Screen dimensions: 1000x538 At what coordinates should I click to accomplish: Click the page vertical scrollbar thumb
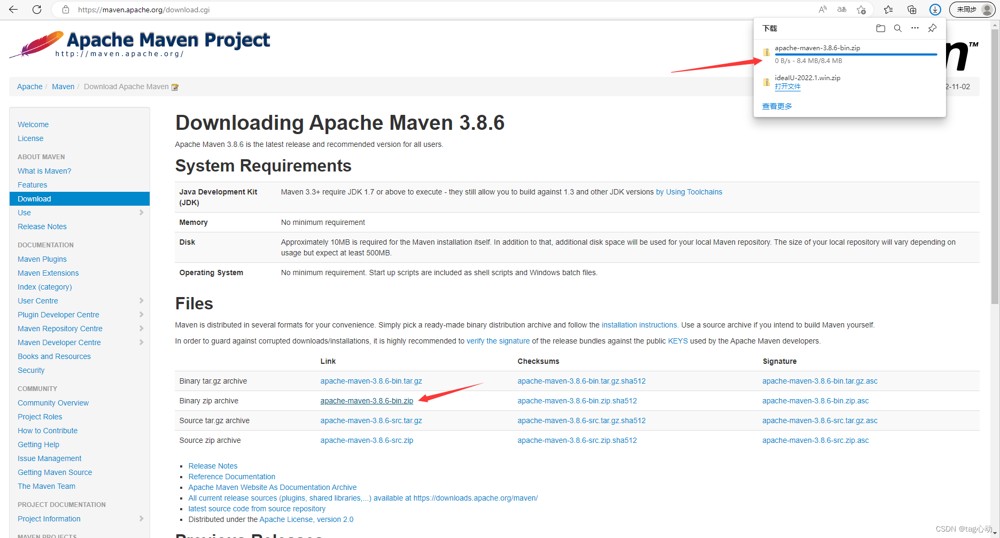pos(995,166)
